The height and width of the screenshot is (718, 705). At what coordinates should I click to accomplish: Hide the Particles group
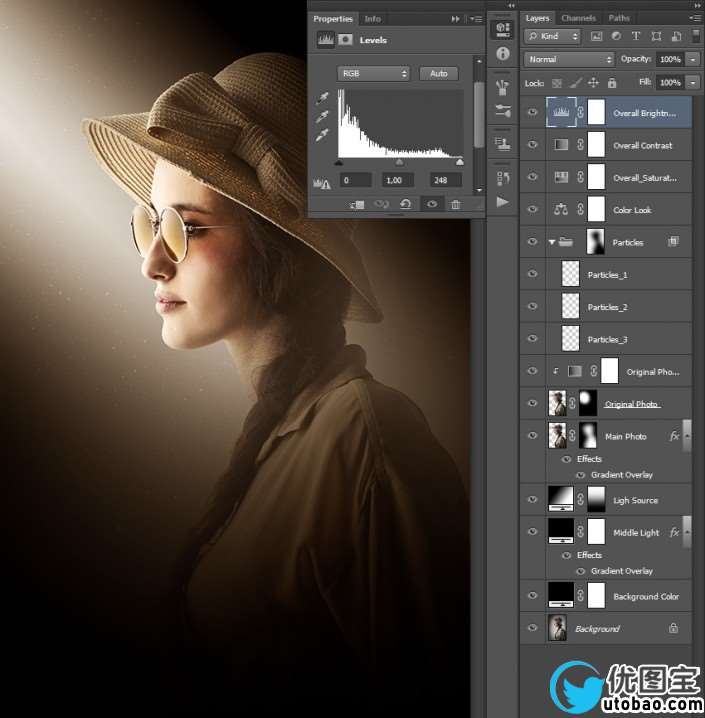click(x=532, y=242)
